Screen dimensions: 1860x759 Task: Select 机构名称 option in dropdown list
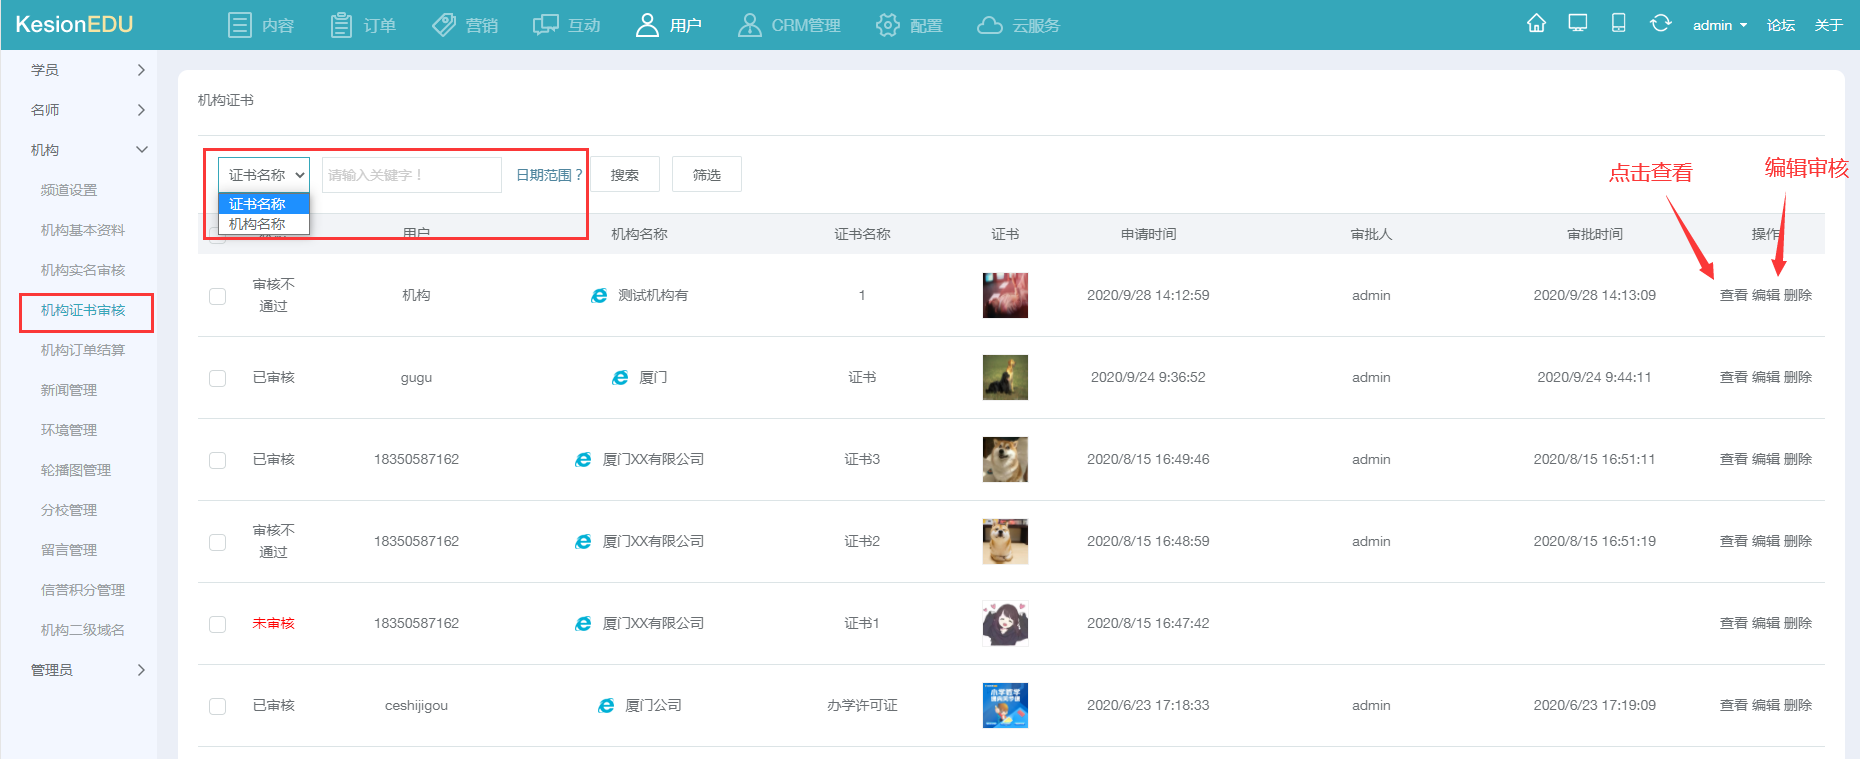(264, 224)
